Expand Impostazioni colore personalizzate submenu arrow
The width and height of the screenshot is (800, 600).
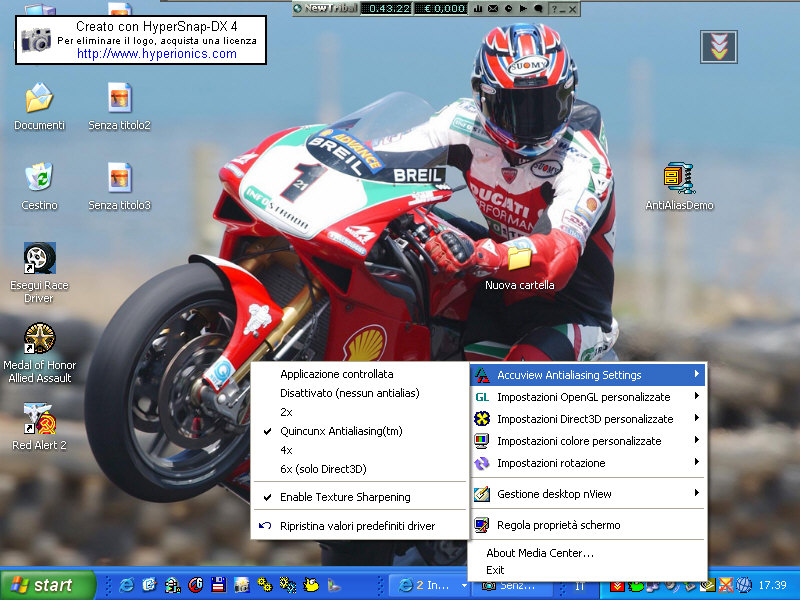[x=696, y=440]
